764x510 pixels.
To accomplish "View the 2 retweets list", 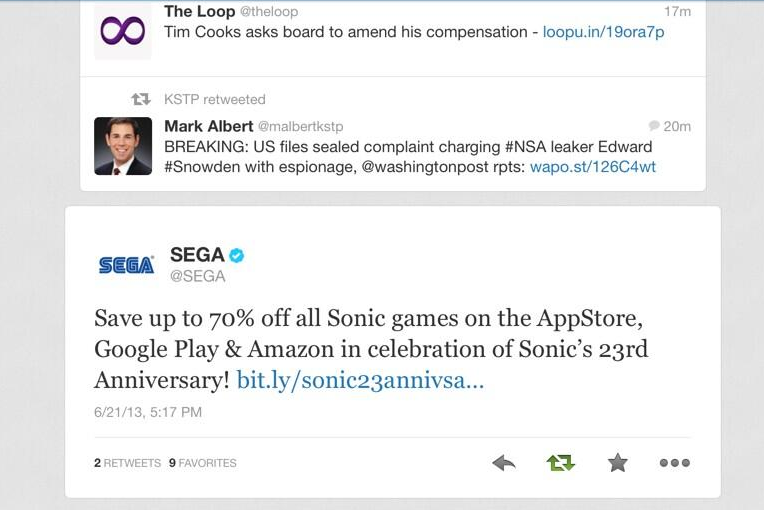I will [x=127, y=463].
